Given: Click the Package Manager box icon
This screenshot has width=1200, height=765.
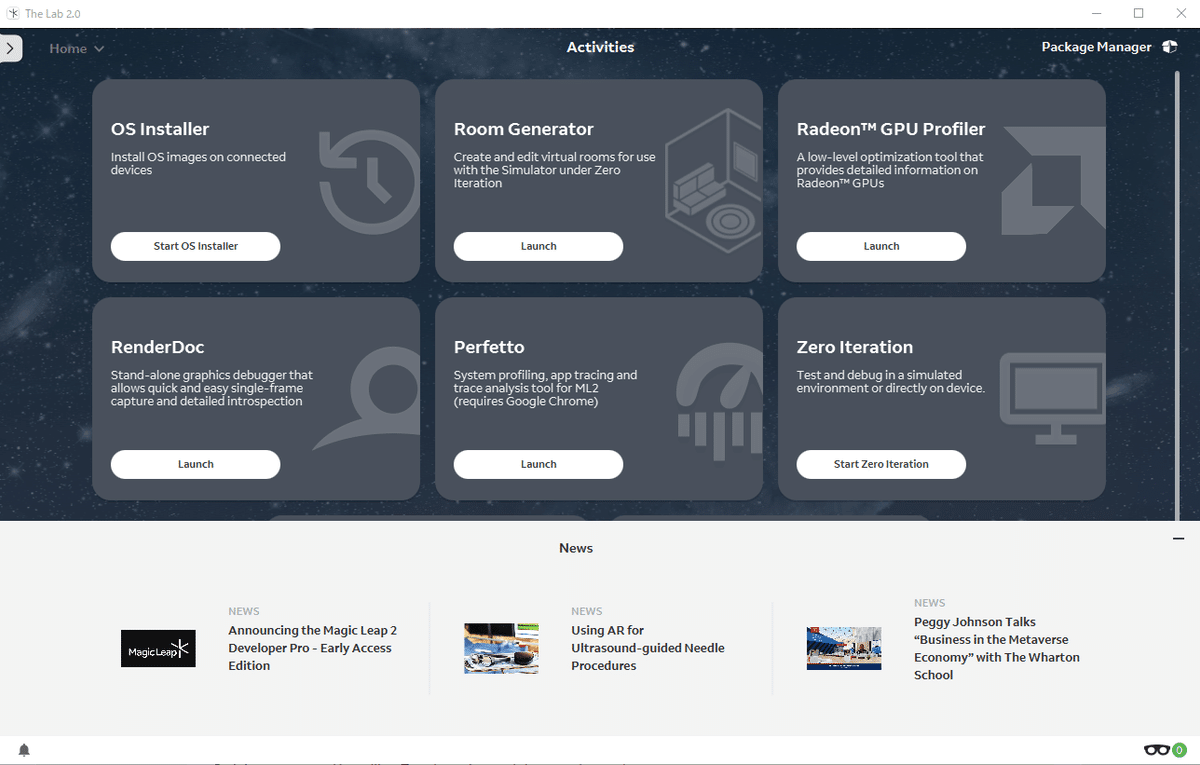Looking at the screenshot, I should (1170, 47).
